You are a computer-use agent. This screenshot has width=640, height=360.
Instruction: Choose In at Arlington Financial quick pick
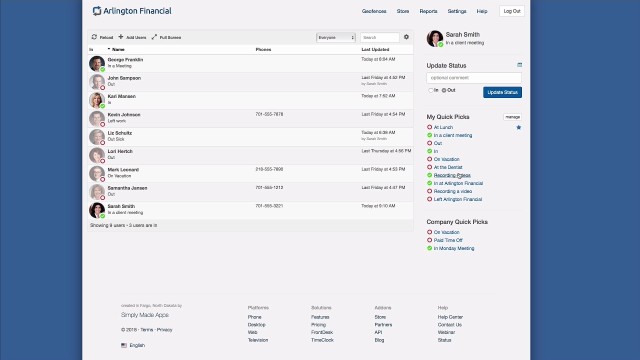pos(458,183)
